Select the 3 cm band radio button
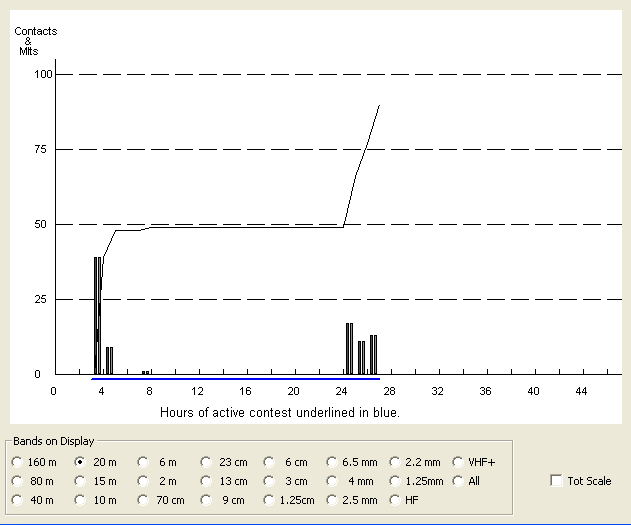The width and height of the screenshot is (631, 525). (270, 481)
